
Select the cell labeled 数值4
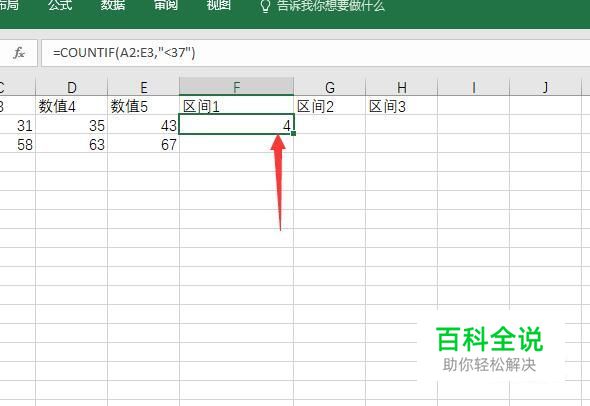pos(71,106)
